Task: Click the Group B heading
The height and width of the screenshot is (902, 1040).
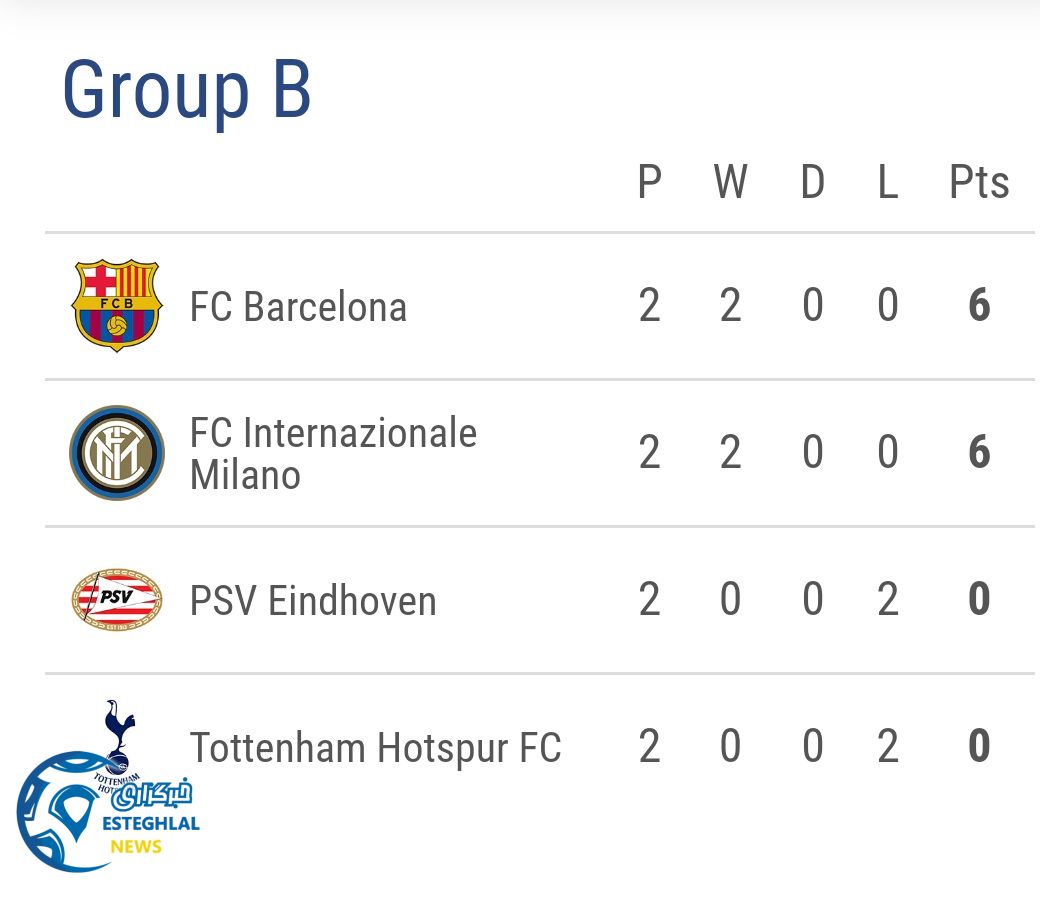Action: (187, 89)
